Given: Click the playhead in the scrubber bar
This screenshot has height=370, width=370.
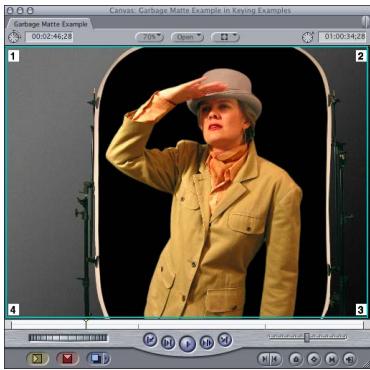Looking at the screenshot, I should click(x=86, y=323).
